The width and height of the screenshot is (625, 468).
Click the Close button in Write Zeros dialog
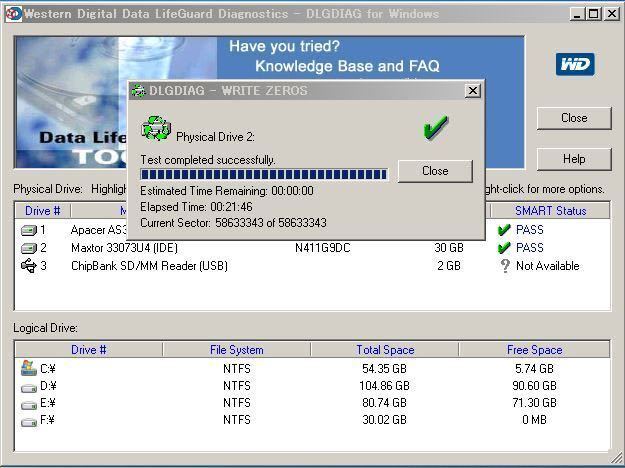435,171
